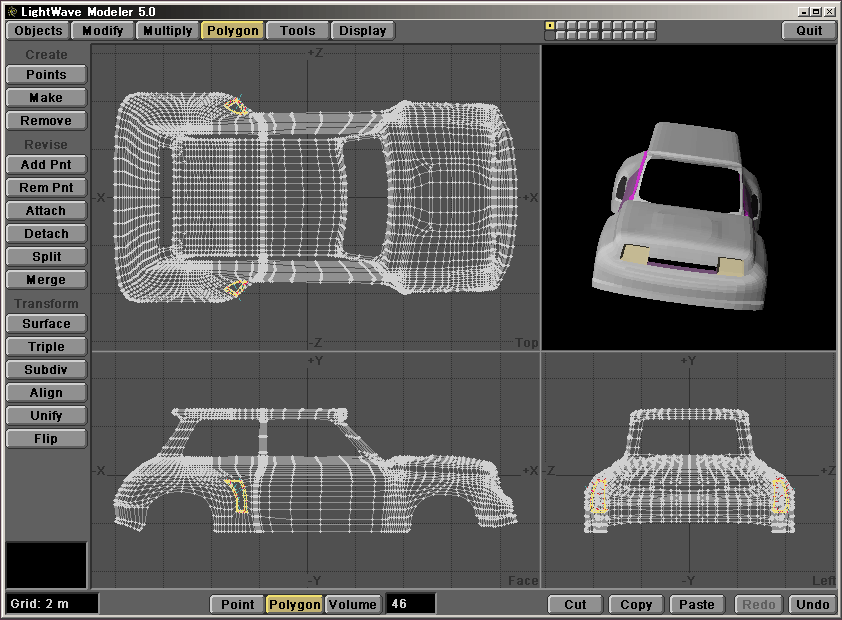Screen dimensions: 842x620
Task: Triple the selected polygons
Action: (46, 347)
